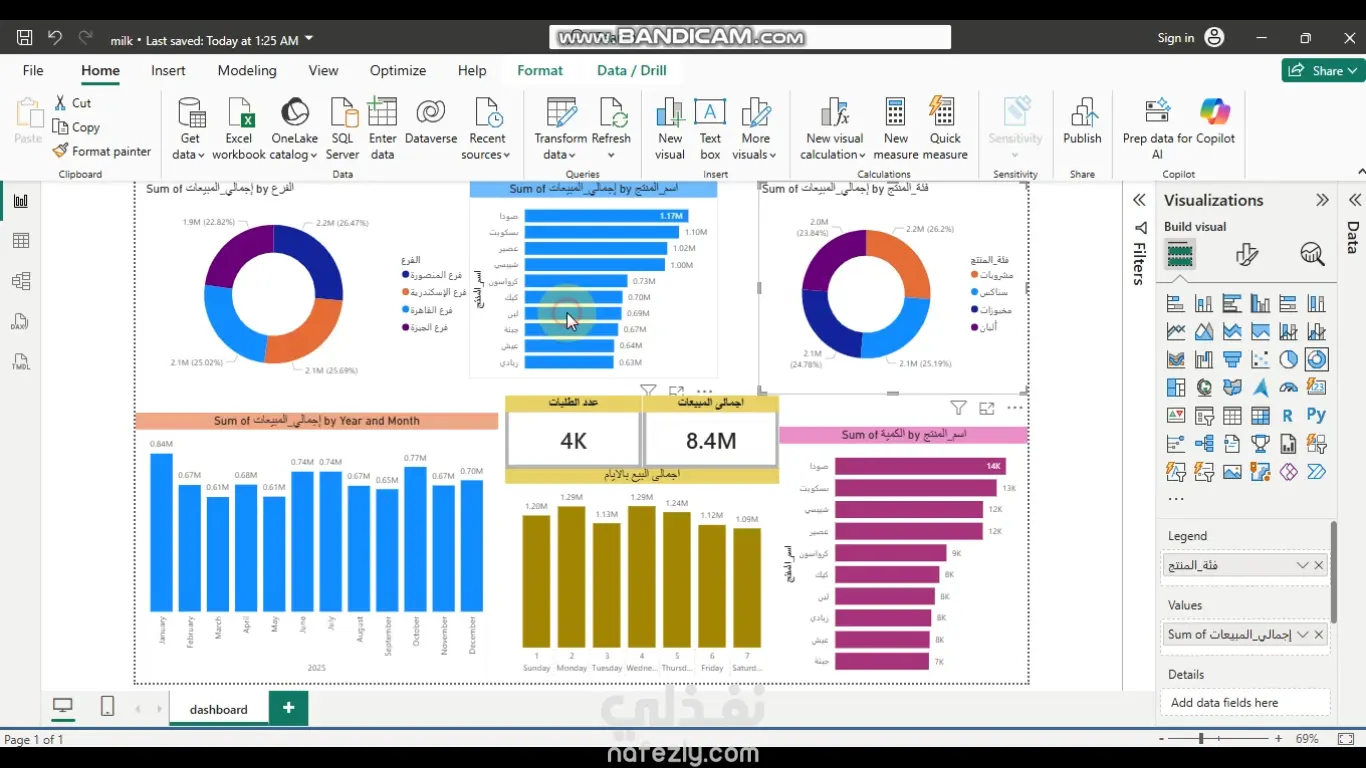The height and width of the screenshot is (768, 1366).
Task: Expand the Legend field well chevron
Action: [x=1302, y=565]
